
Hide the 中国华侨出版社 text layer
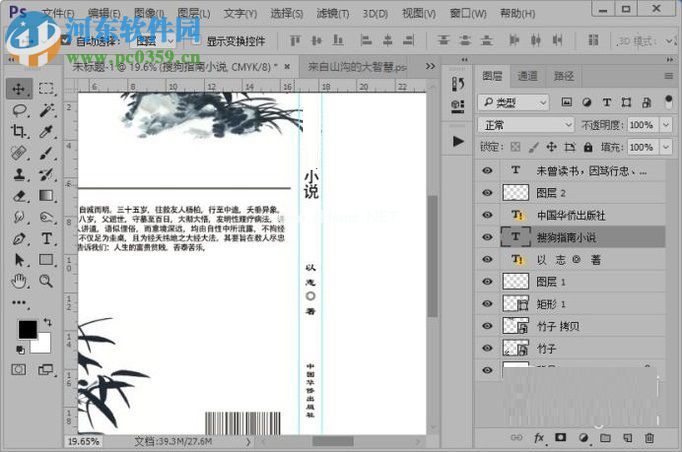487,214
